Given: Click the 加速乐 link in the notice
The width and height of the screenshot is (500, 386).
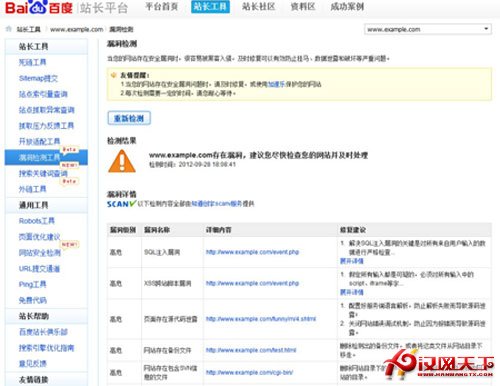Looking at the screenshot, I should 276,84.
